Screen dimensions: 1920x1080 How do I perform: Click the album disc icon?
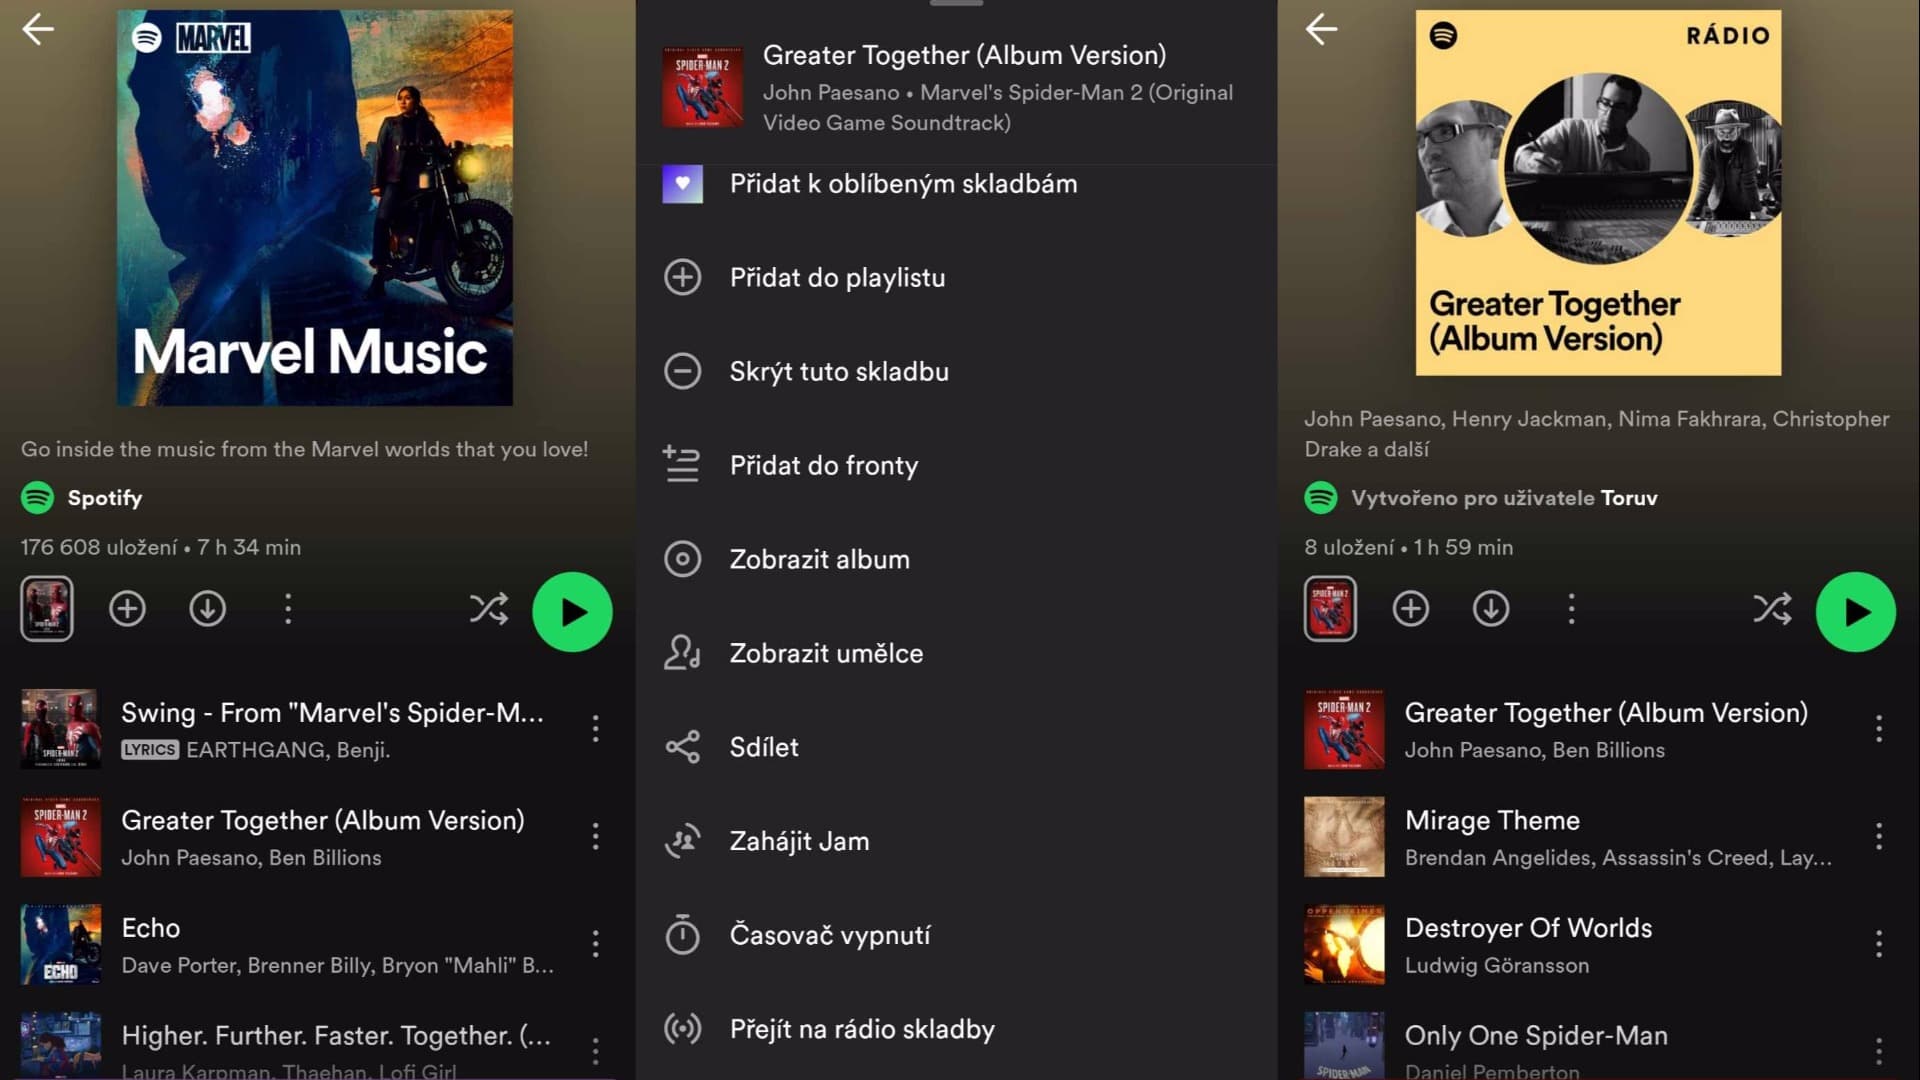[x=682, y=559]
